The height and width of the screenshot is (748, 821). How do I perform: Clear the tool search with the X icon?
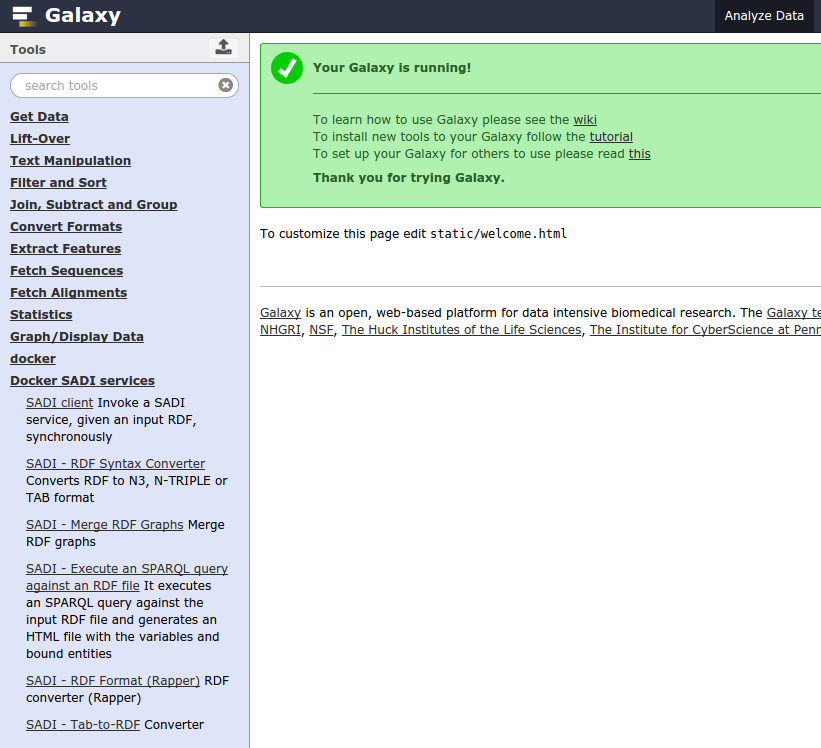226,85
